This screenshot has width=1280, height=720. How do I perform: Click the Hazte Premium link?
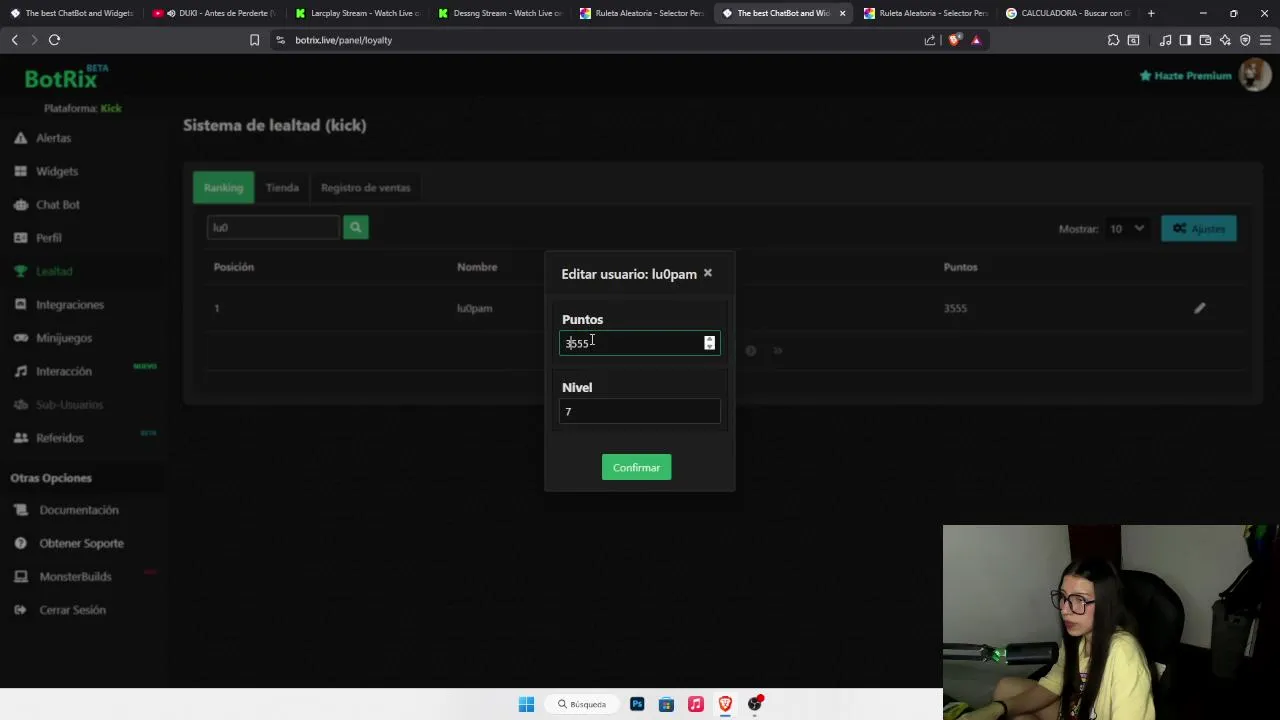pyautogui.click(x=1185, y=76)
